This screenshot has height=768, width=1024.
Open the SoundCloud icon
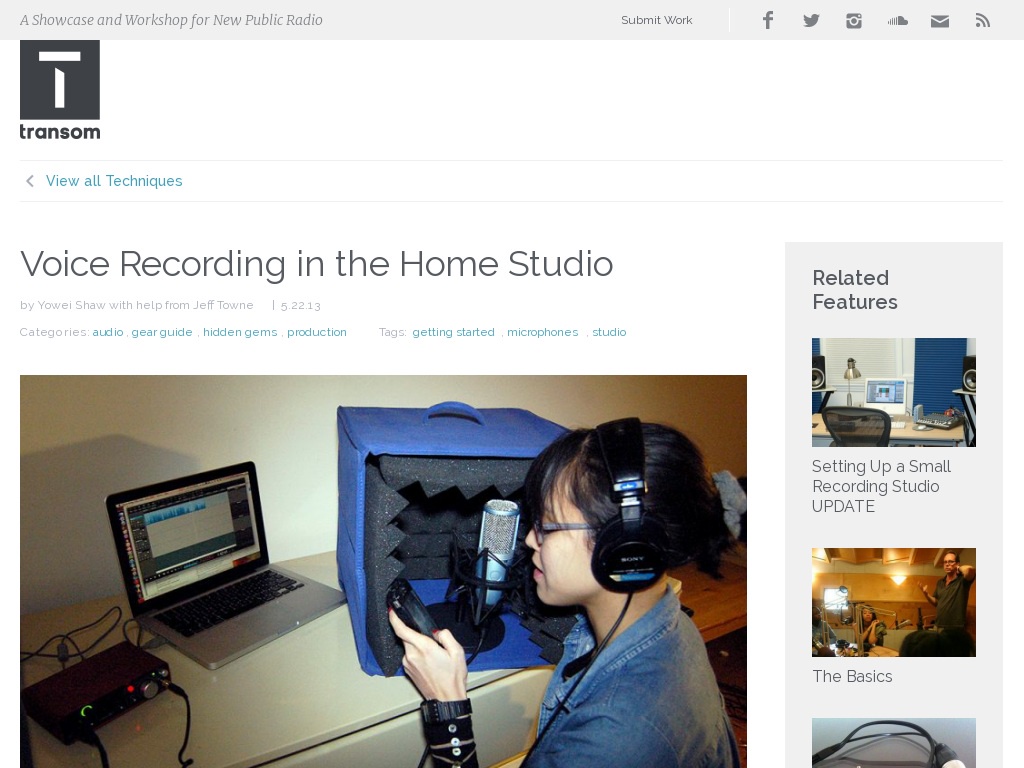[x=897, y=21]
